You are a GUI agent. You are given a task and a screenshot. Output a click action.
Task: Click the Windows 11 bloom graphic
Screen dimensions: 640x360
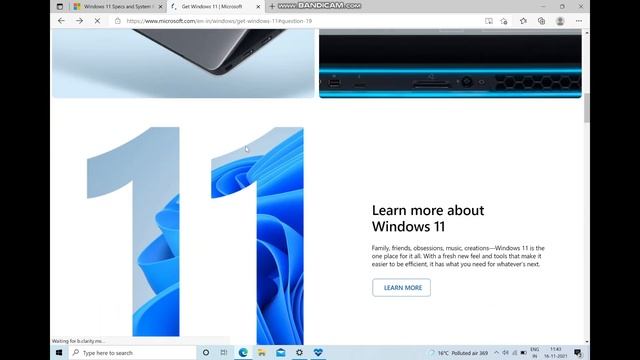195,235
